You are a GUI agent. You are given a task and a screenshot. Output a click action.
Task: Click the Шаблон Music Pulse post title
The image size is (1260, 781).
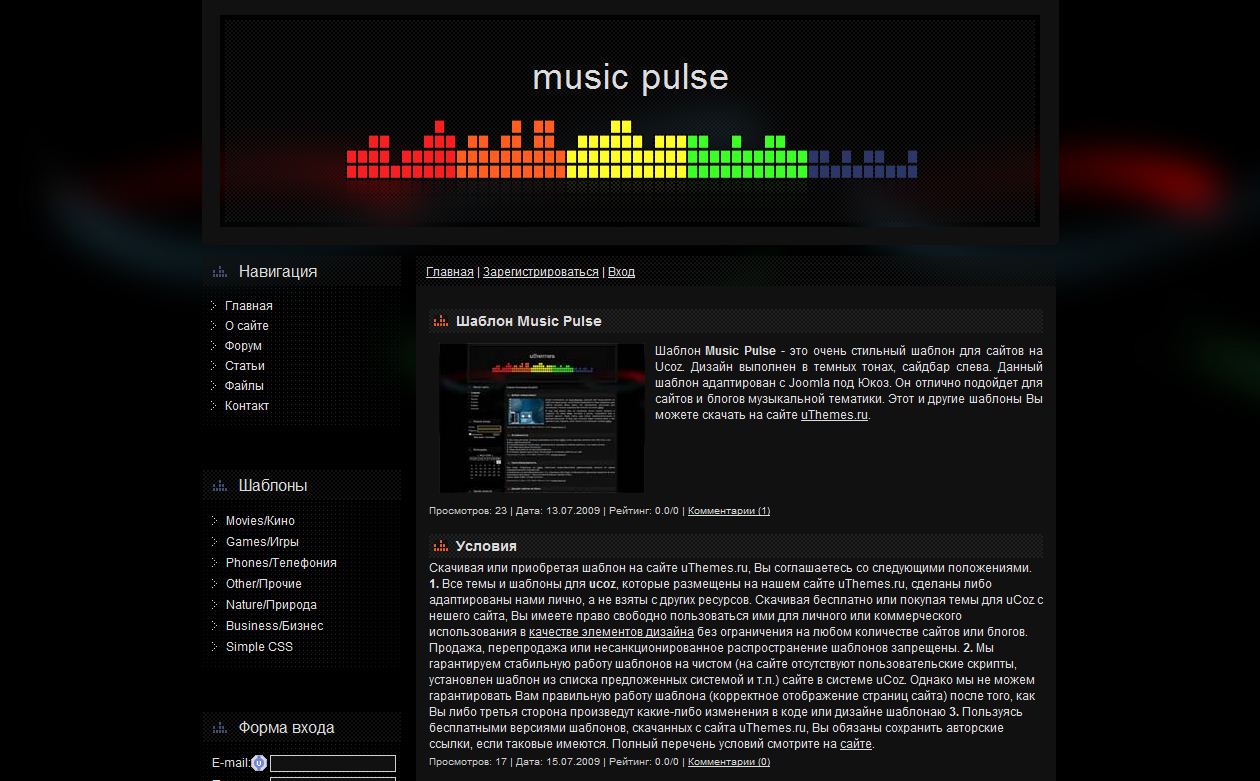[x=528, y=321]
